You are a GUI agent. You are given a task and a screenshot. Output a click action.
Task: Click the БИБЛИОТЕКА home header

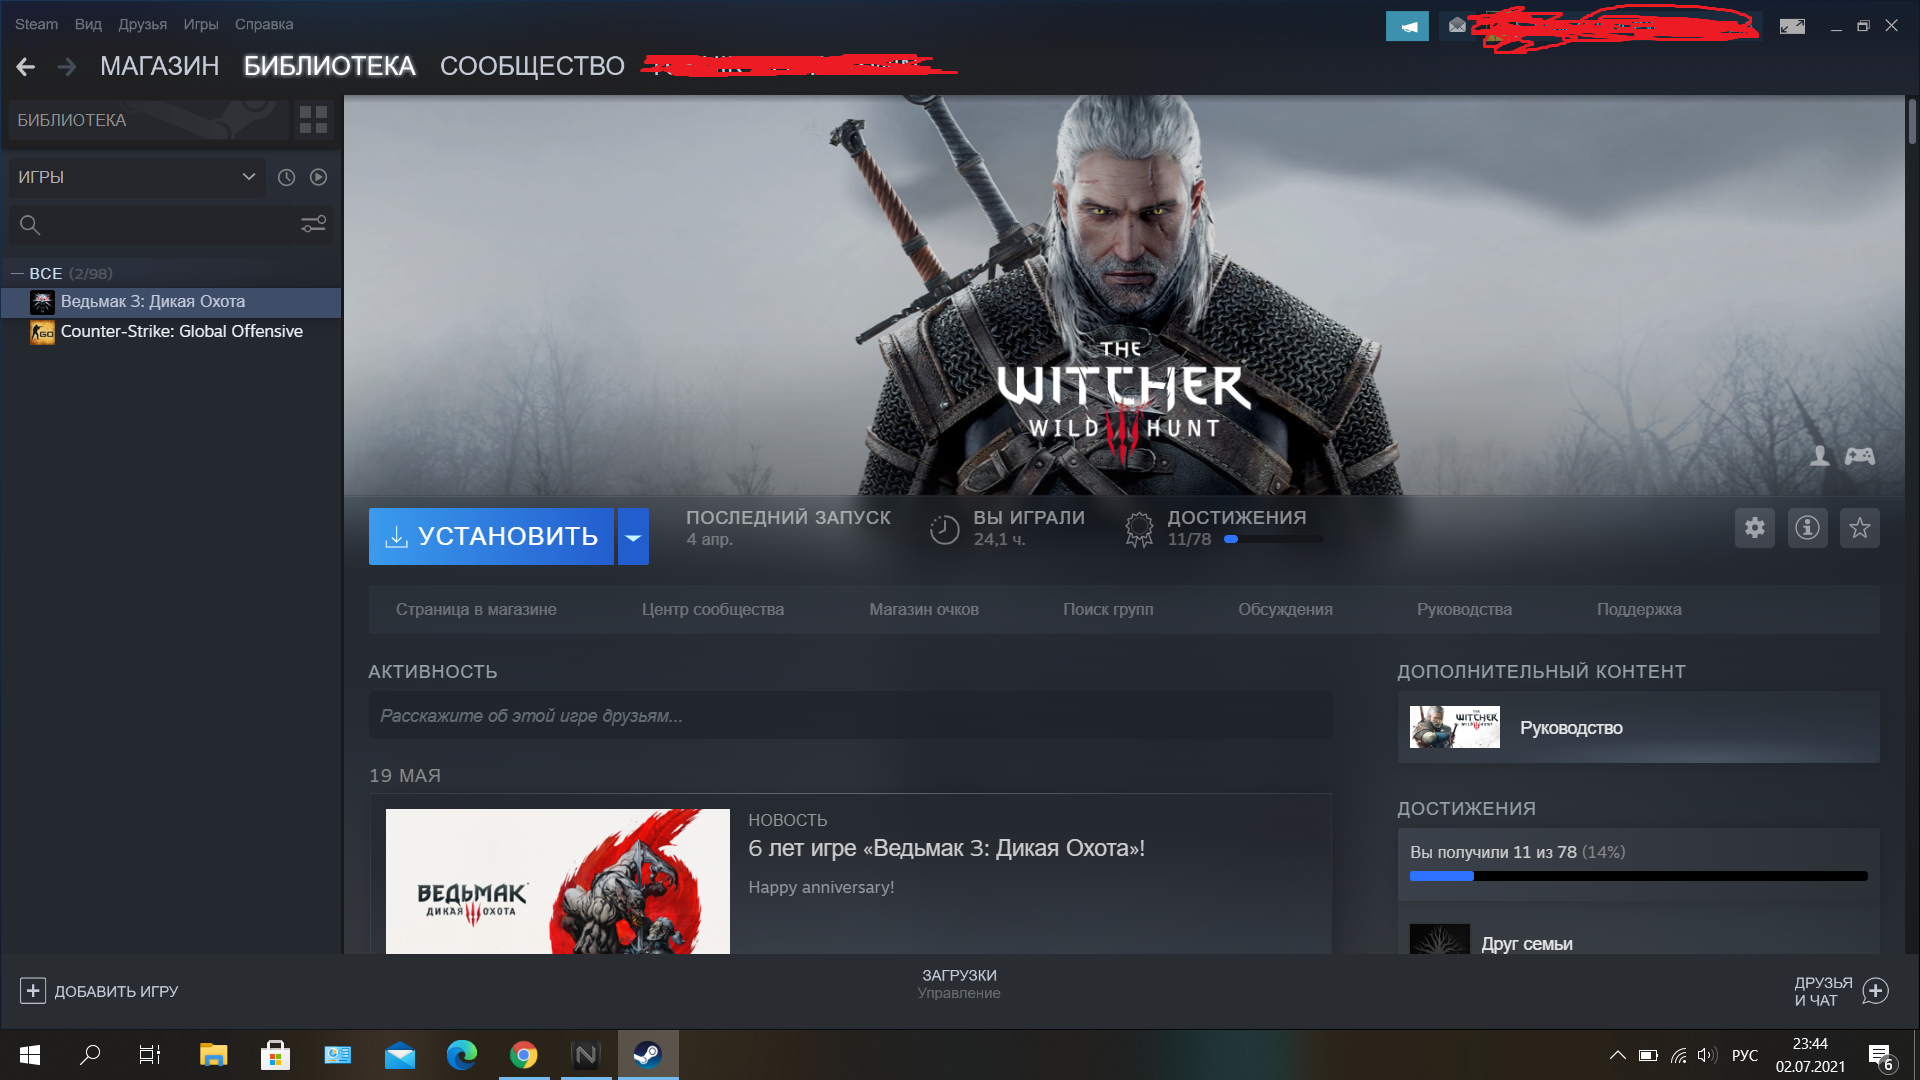point(148,120)
